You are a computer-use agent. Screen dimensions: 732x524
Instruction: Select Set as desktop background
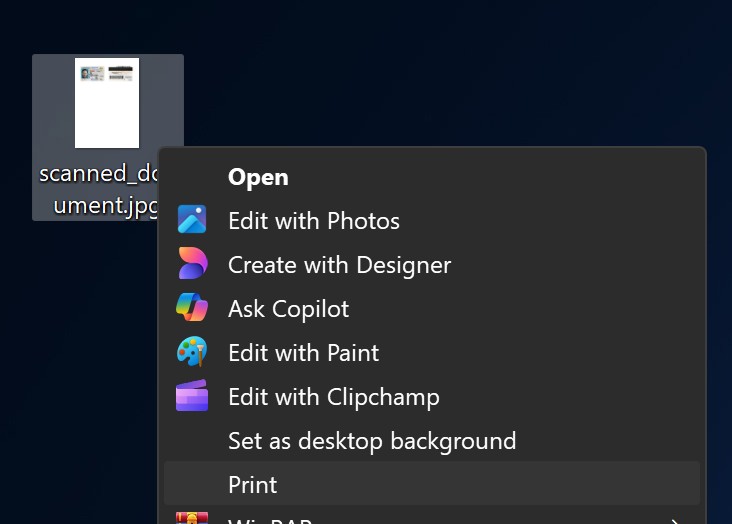(x=371, y=441)
